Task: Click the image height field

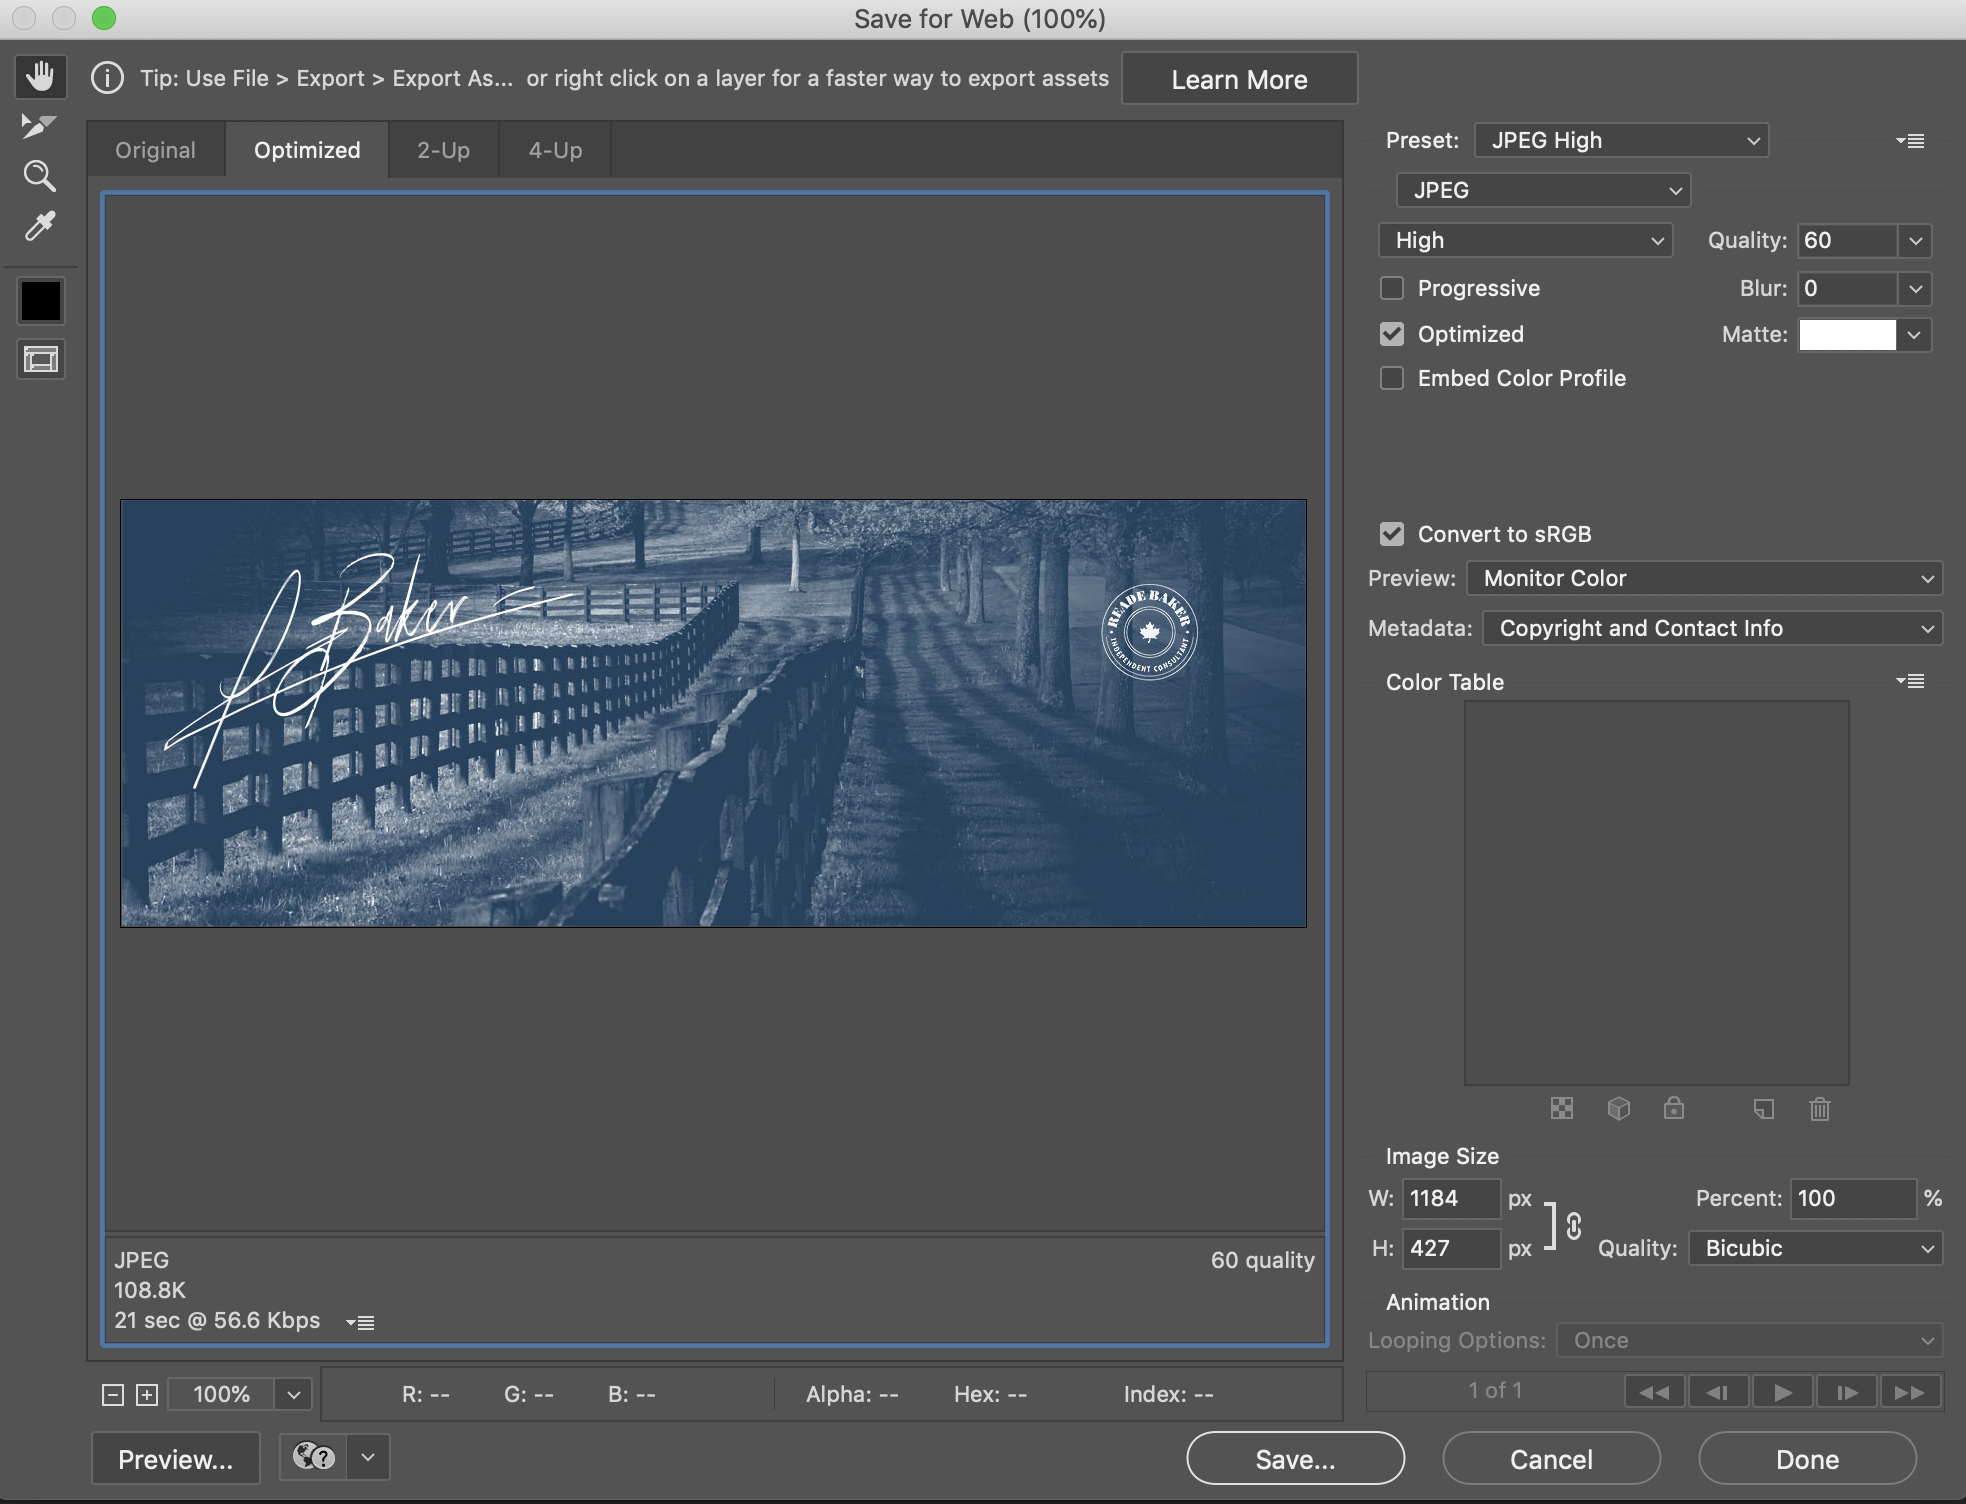Action: tap(1451, 1248)
